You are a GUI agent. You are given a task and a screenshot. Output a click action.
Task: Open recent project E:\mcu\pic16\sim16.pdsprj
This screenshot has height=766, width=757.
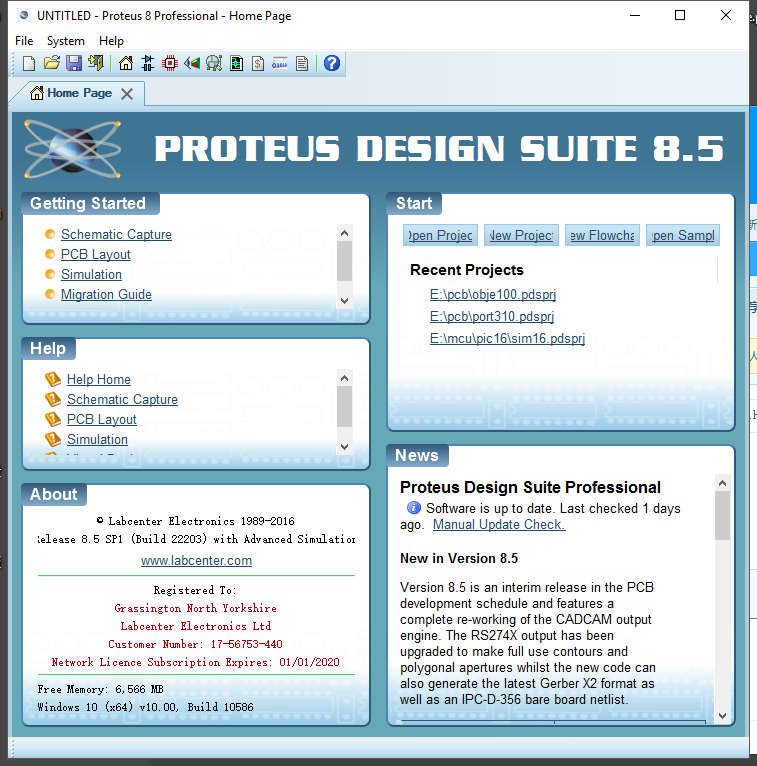[x=507, y=339]
